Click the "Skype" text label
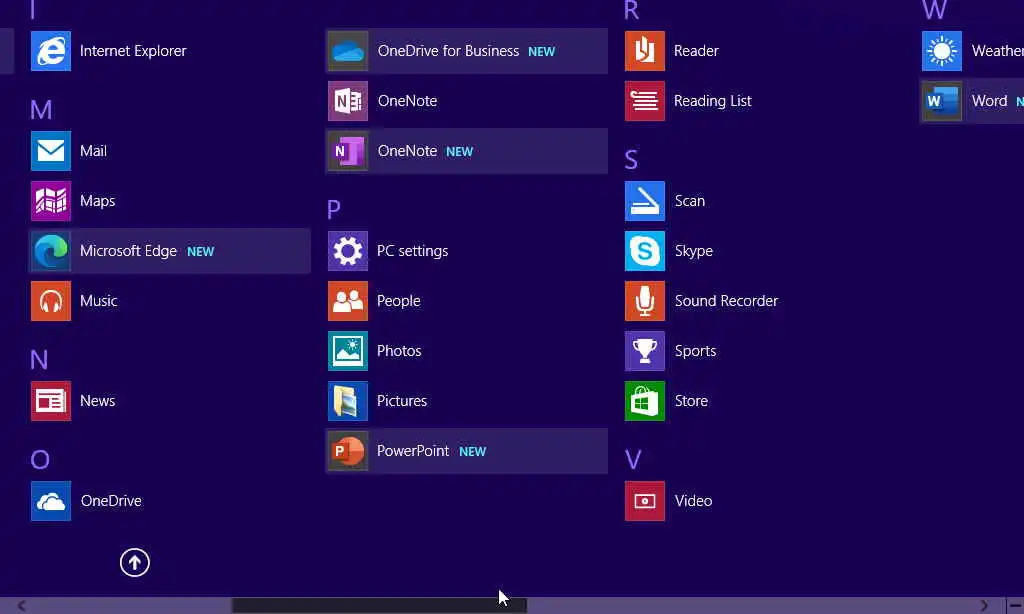 694,251
